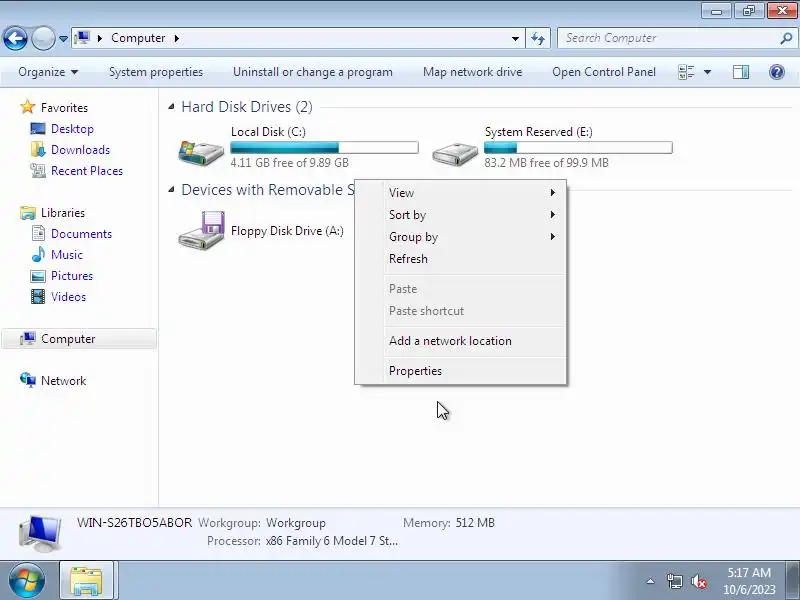Click System properties in the toolbar
The width and height of the screenshot is (800, 600).
point(156,72)
